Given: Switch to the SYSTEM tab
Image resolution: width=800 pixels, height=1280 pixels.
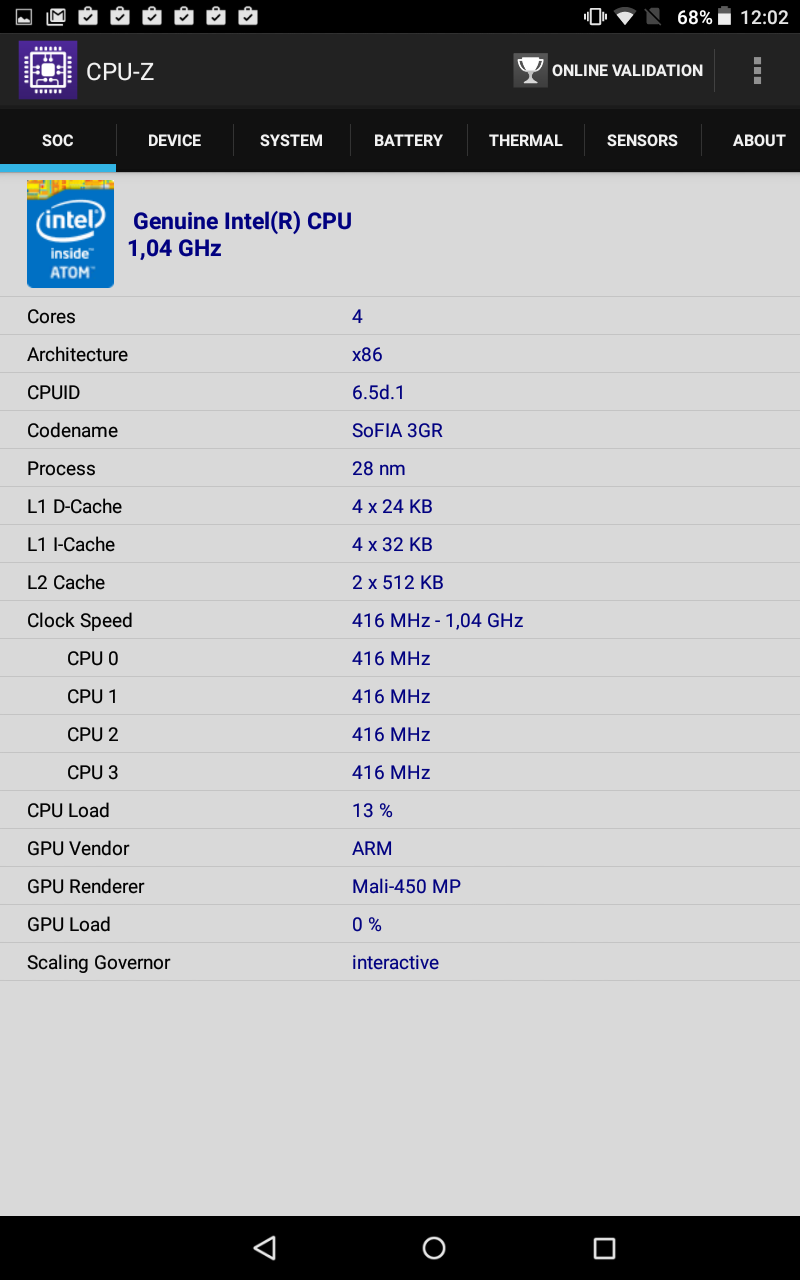Looking at the screenshot, I should 291,140.
